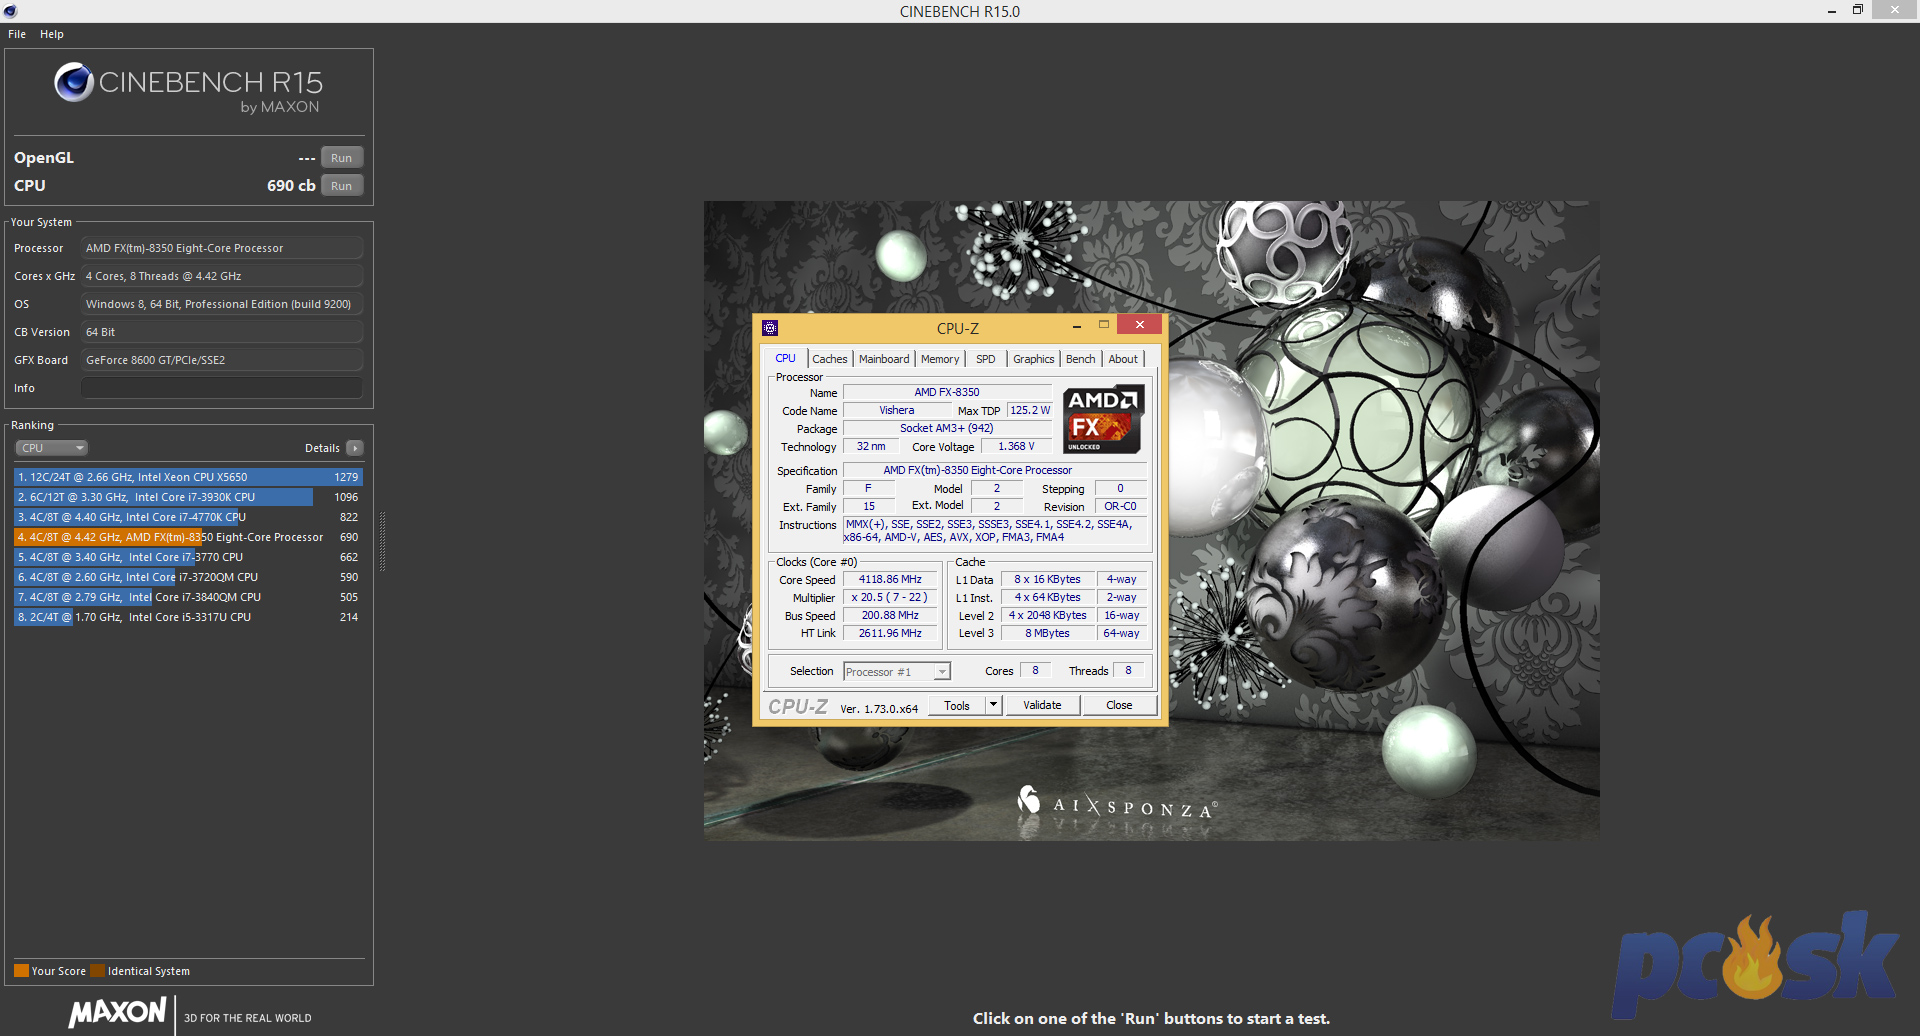Click the Cinebench logo icon in header
Screen dimensions: 1920x1036
74,83
